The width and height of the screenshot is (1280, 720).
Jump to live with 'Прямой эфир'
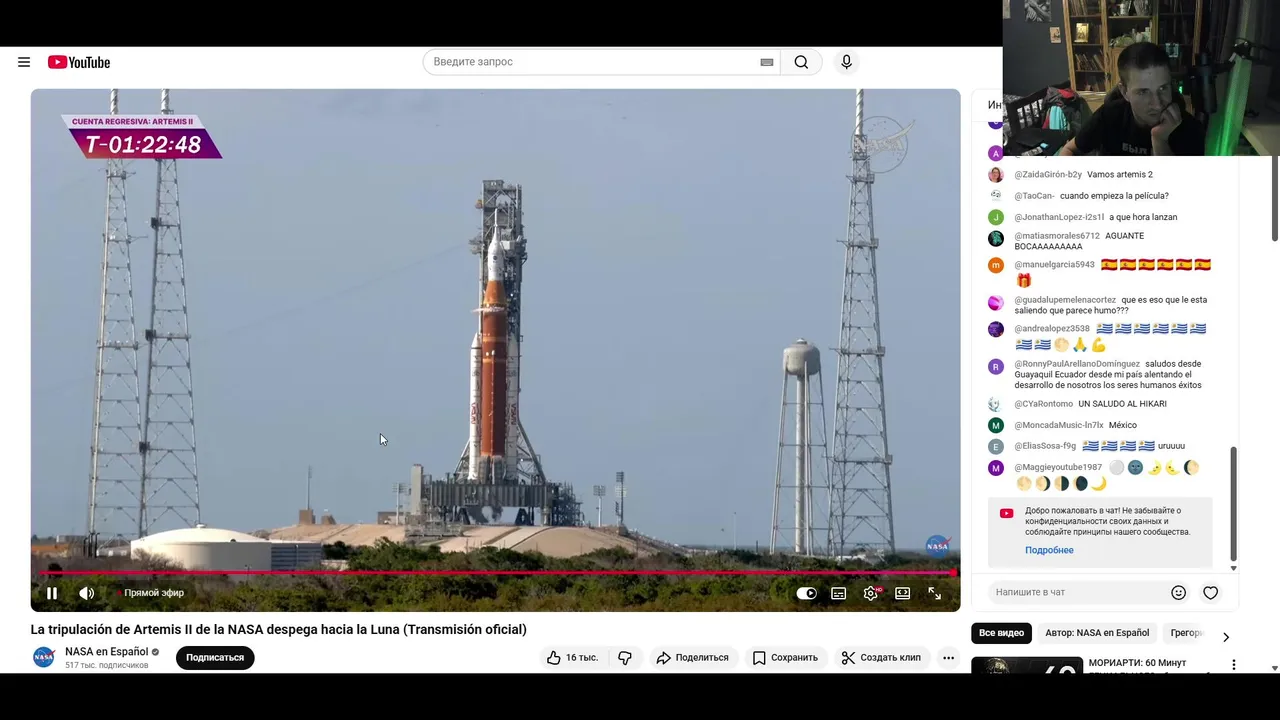[153, 593]
